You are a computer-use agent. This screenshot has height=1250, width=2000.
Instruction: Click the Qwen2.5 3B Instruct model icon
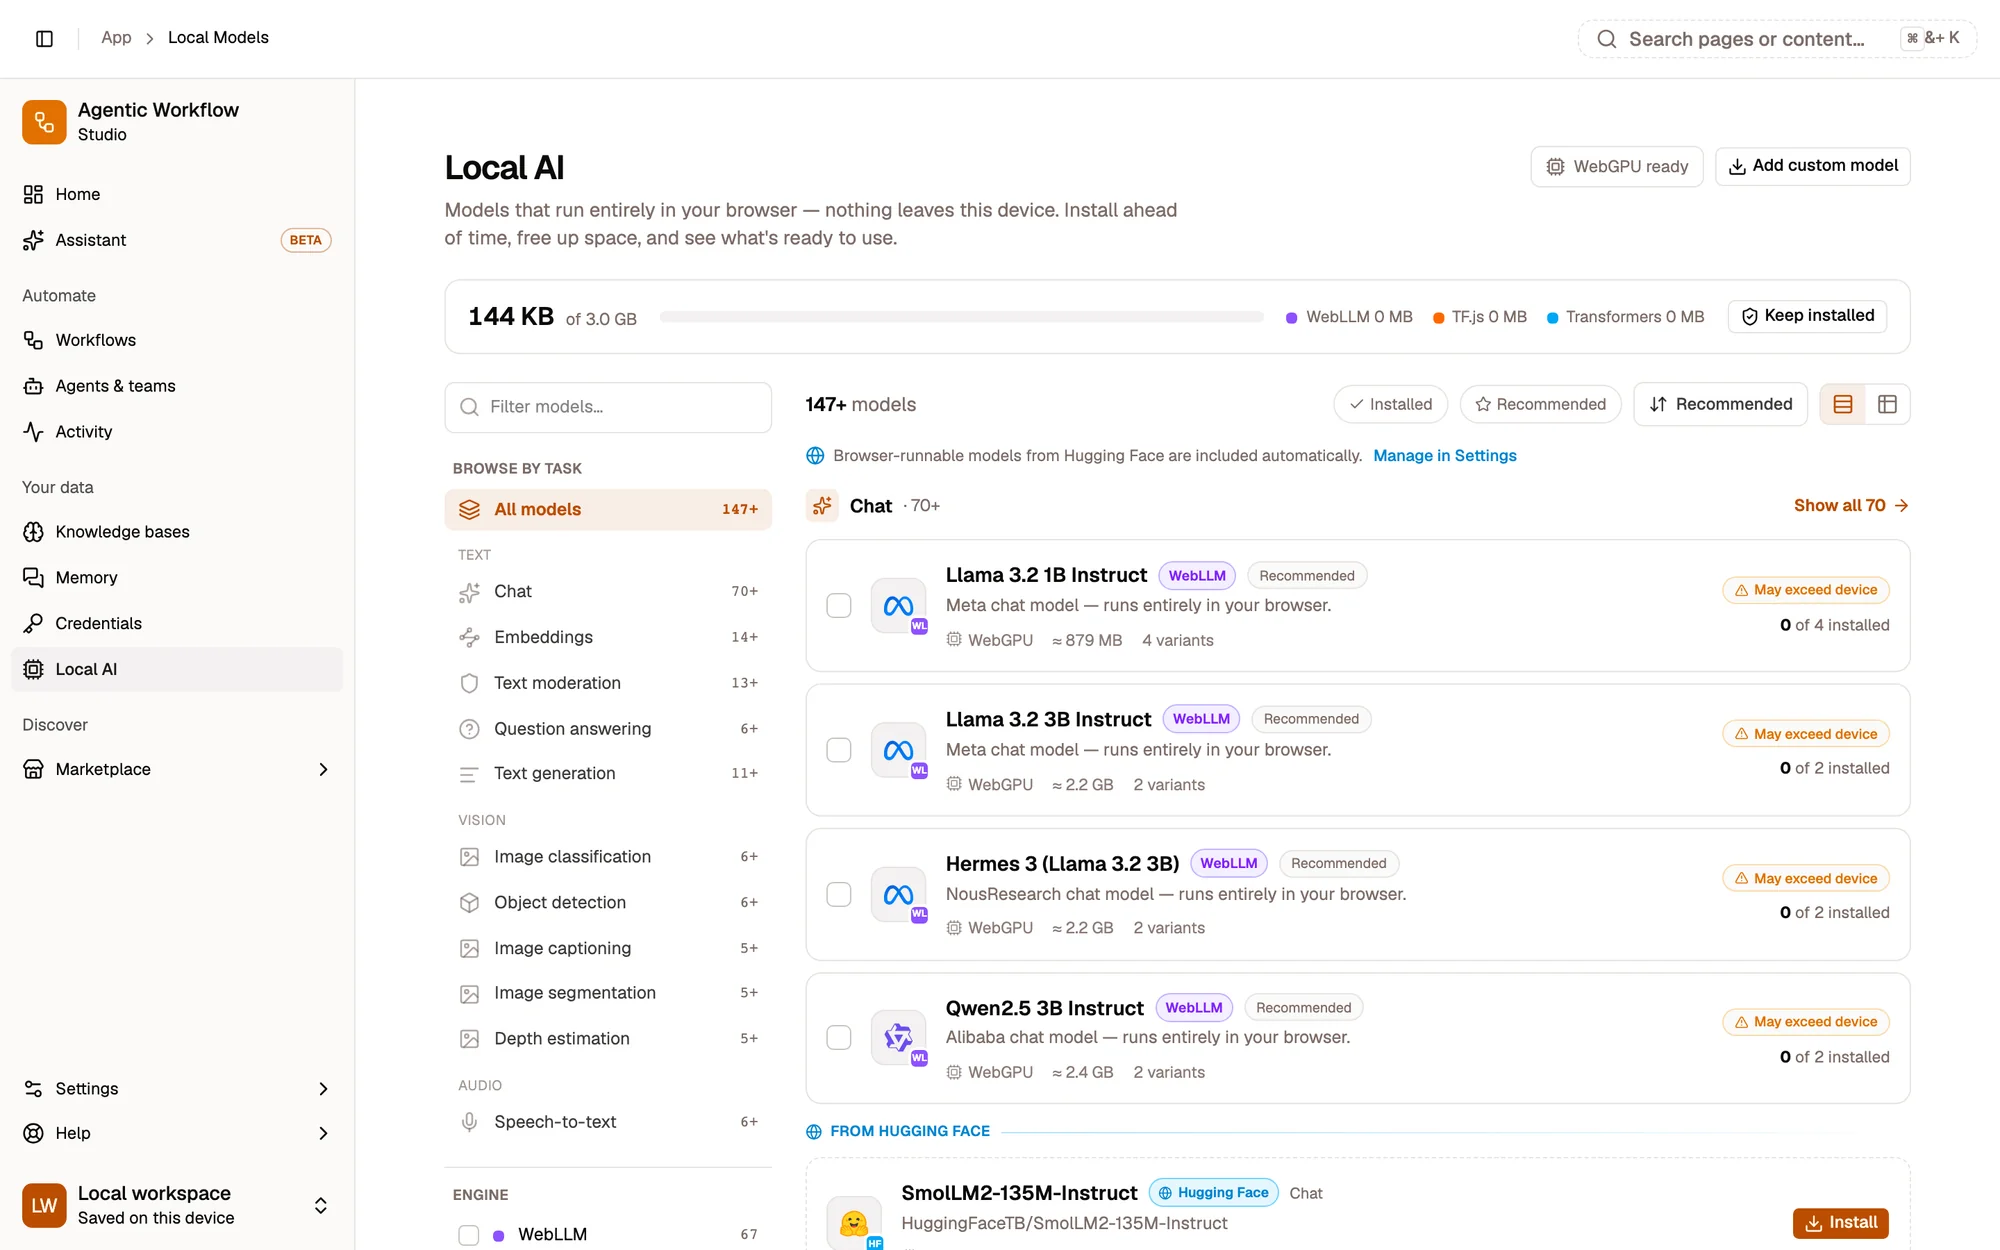click(898, 1038)
